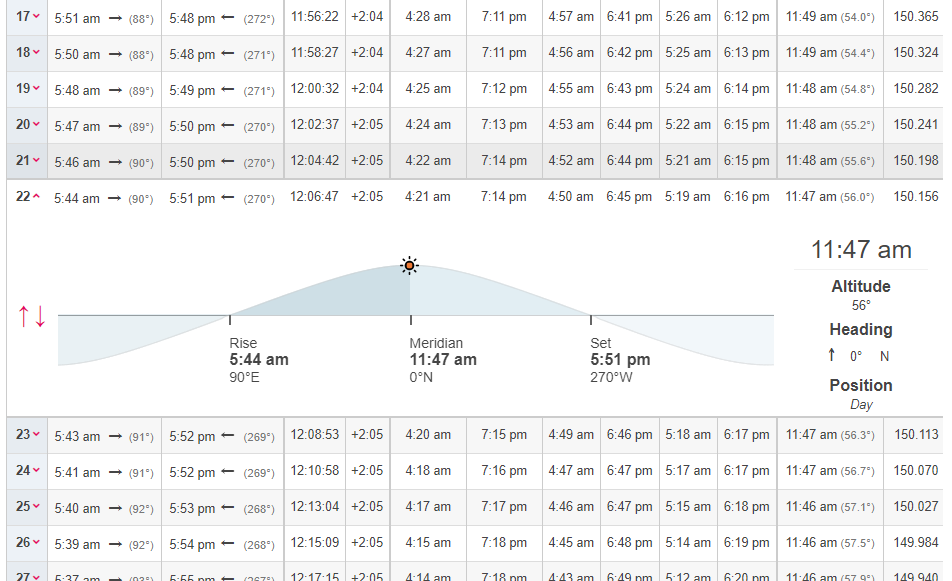Select solar noon 11:46 am (57.5°) cell
The image size is (952, 581).
830,543
